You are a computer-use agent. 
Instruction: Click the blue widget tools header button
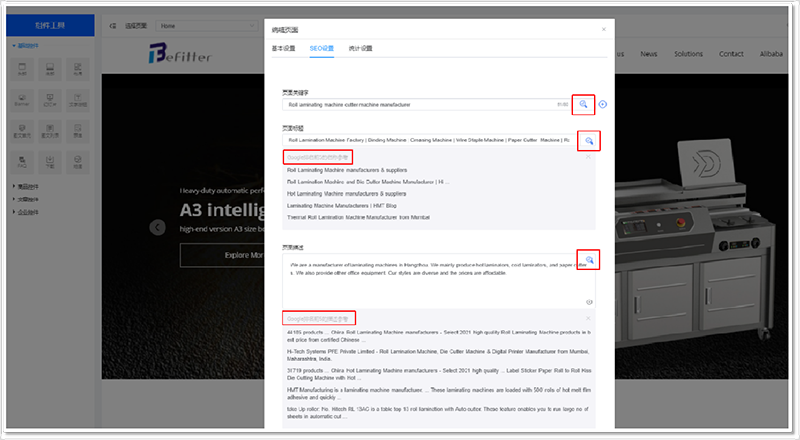click(x=50, y=26)
